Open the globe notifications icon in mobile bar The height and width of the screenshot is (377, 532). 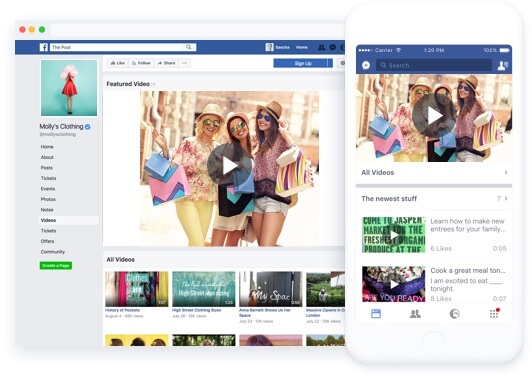coord(455,314)
